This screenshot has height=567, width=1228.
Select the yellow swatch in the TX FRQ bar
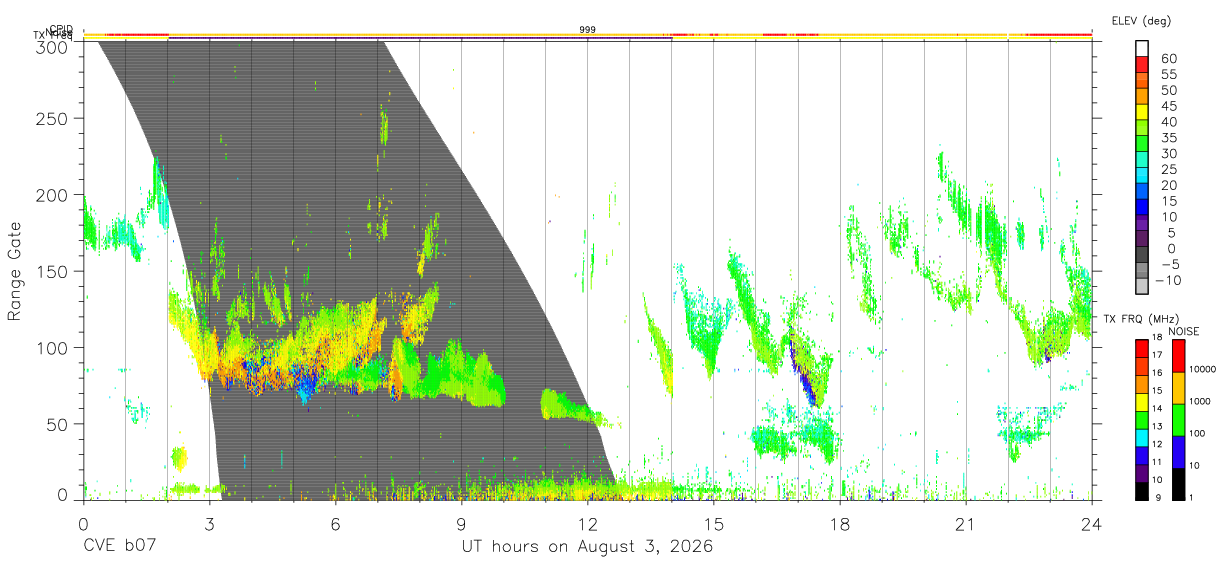coord(1141,402)
